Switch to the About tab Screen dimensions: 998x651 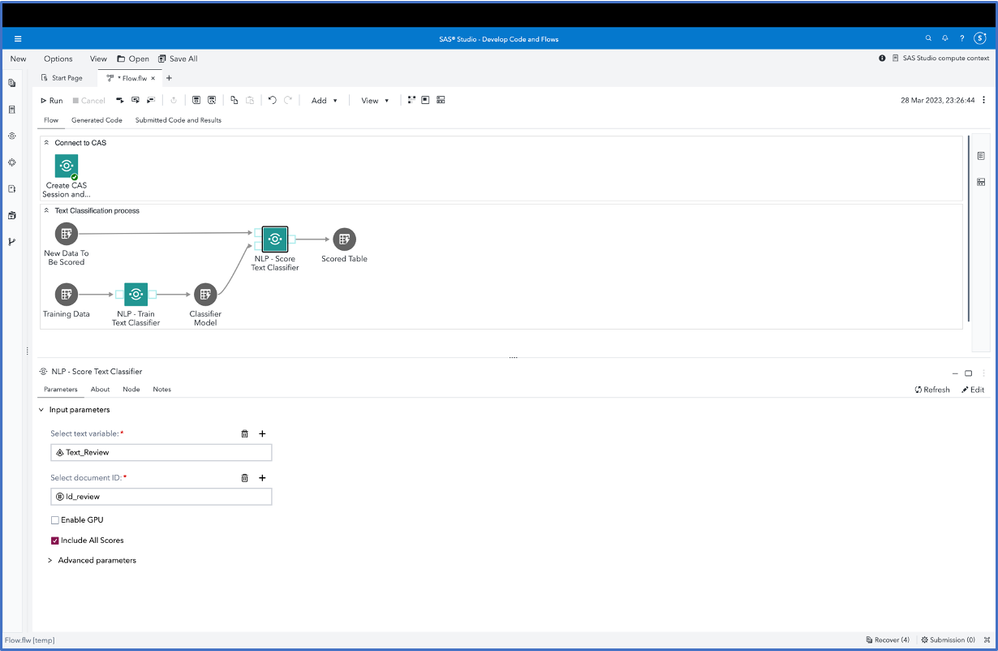pyautogui.click(x=100, y=389)
